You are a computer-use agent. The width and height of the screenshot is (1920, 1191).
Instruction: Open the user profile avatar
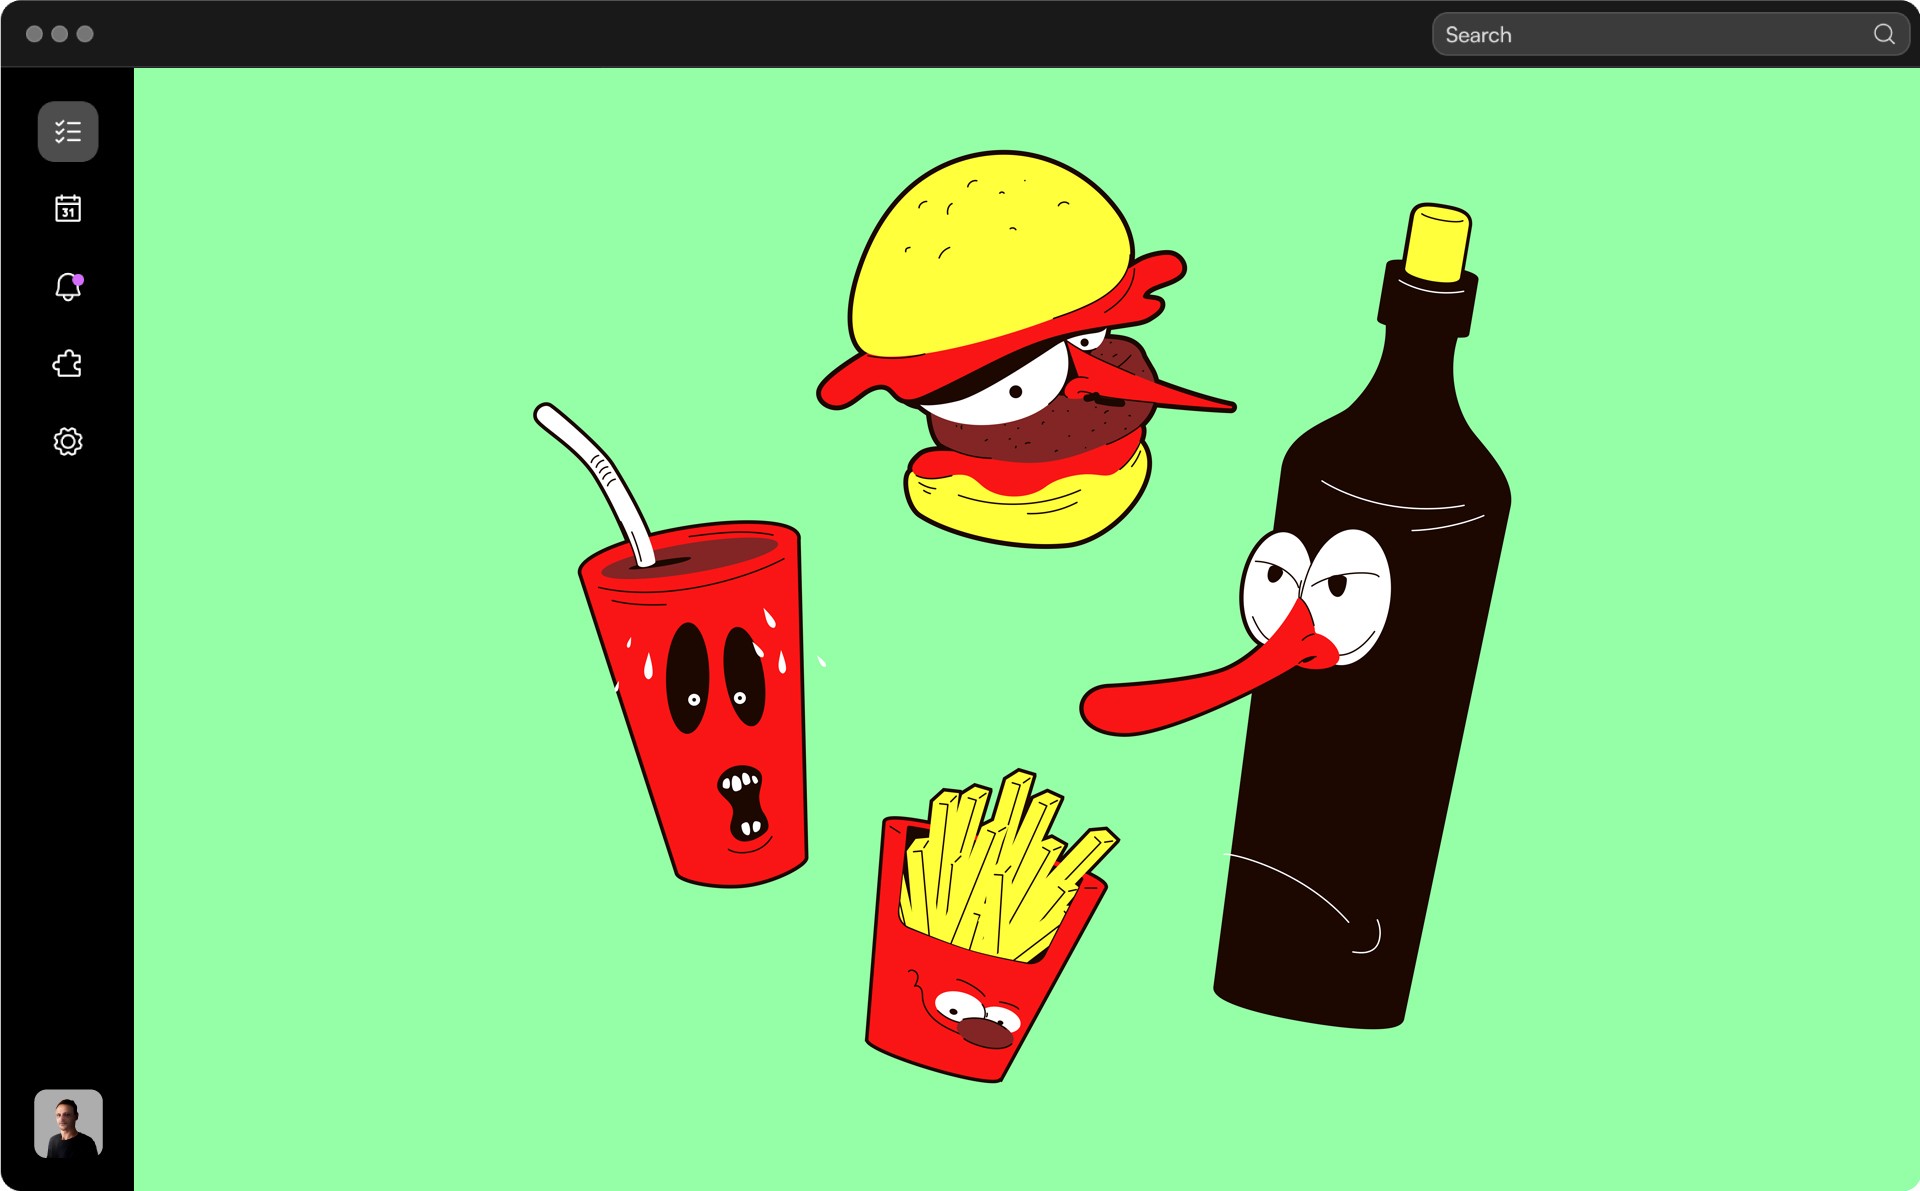pos(68,1123)
